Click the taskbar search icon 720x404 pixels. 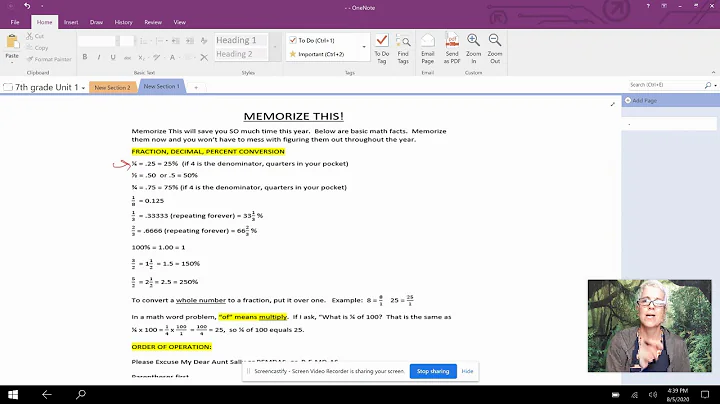[81, 394]
